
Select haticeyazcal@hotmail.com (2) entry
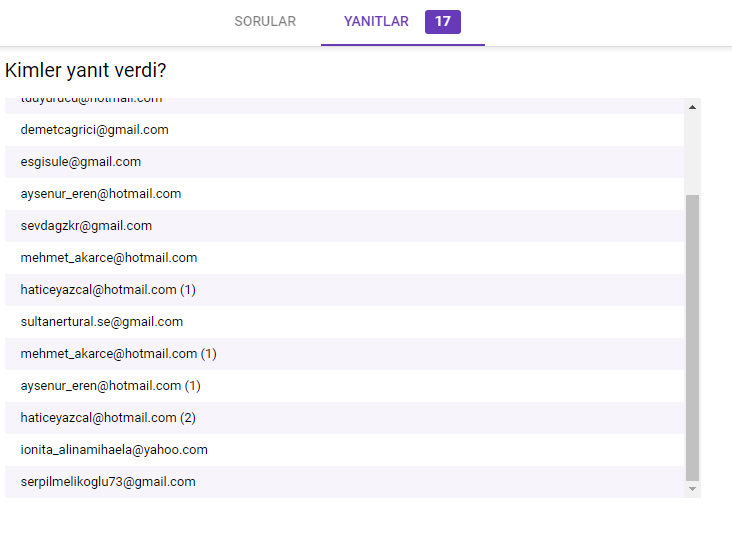point(108,418)
